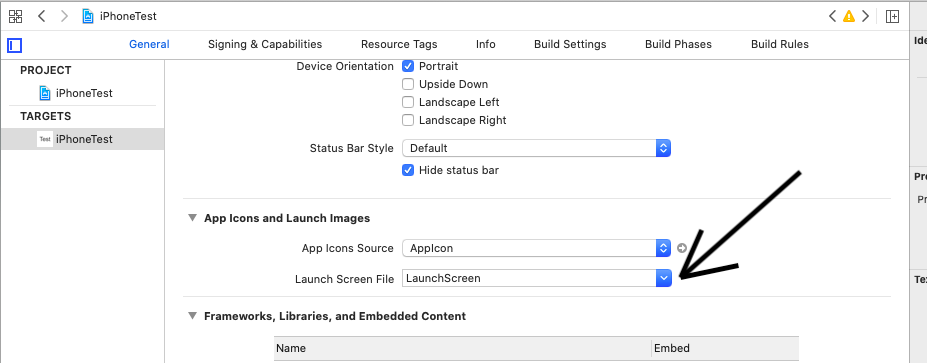Toggle the project and targets list sidebar
Image resolution: width=927 pixels, height=363 pixels.
[x=14, y=45]
